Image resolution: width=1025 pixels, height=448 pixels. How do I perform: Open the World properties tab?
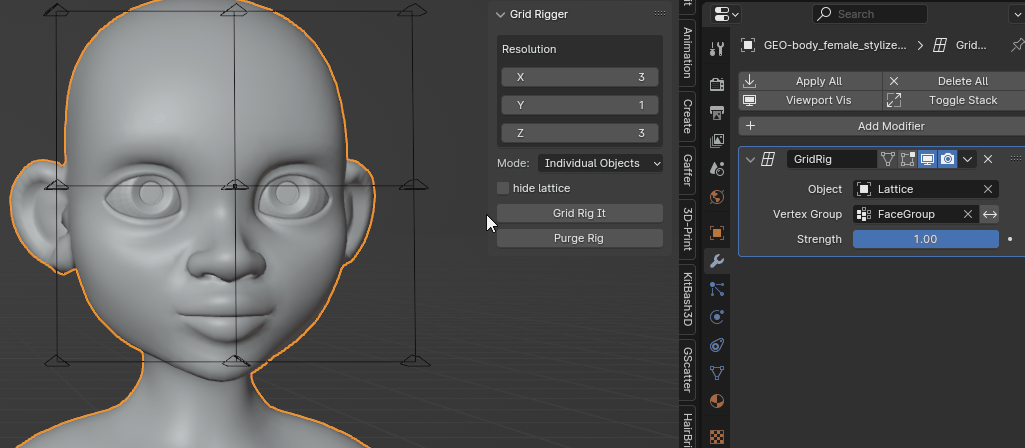point(717,196)
